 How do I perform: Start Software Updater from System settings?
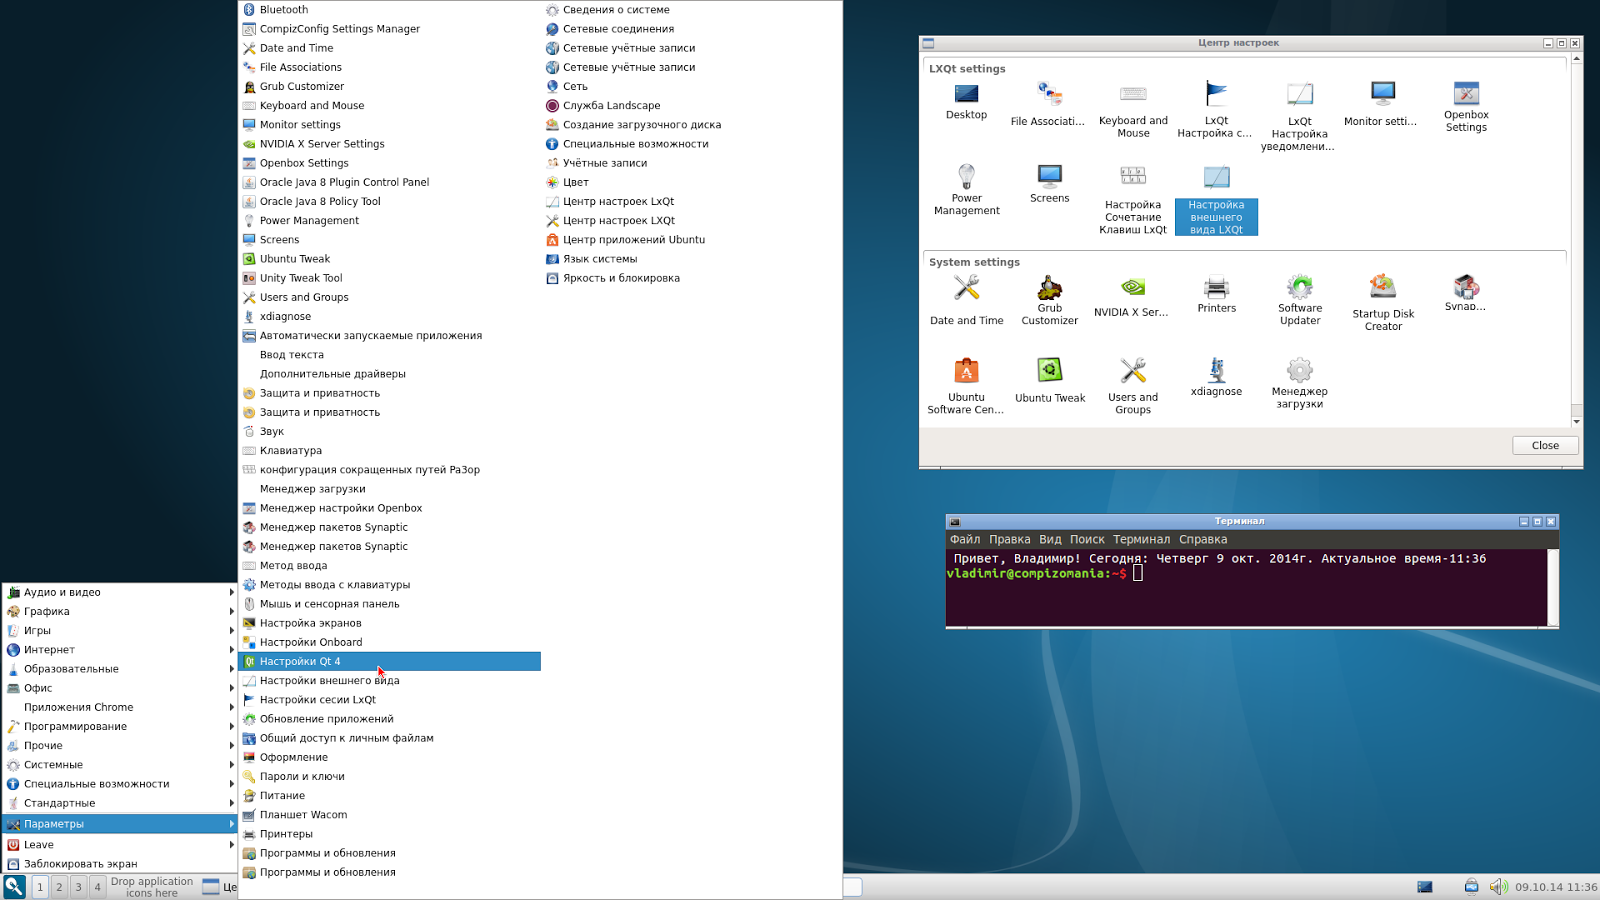coord(1299,290)
